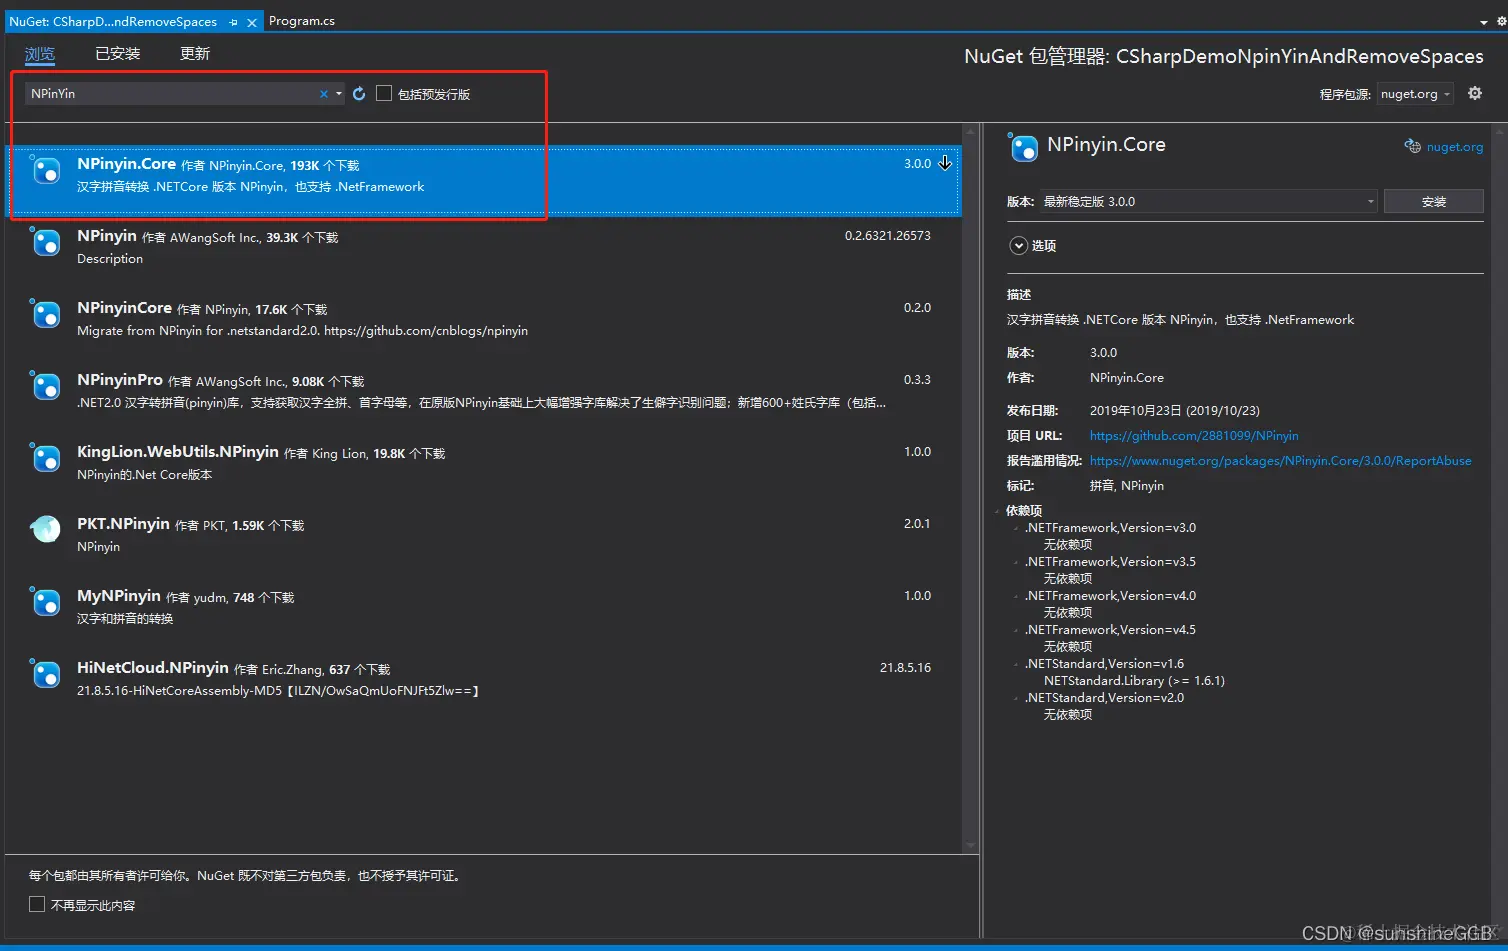
Task: Expand the options section
Action: (x=1019, y=245)
